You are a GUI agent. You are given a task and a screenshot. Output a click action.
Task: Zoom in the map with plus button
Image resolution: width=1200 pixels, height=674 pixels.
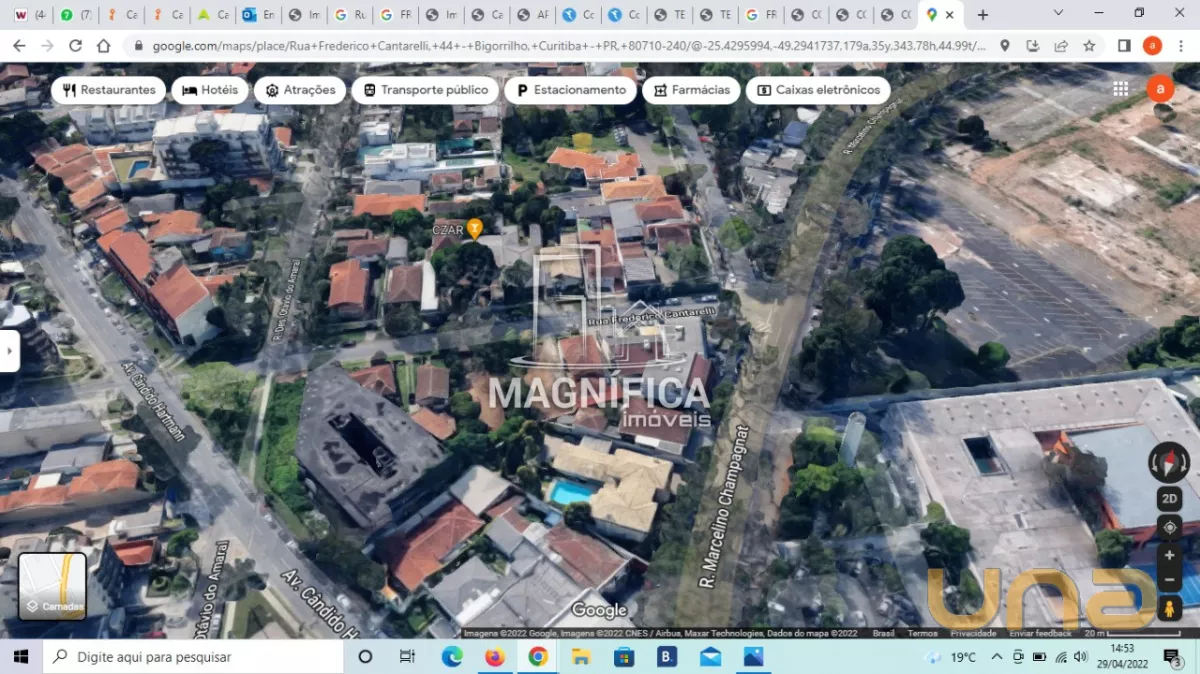tap(1169, 555)
